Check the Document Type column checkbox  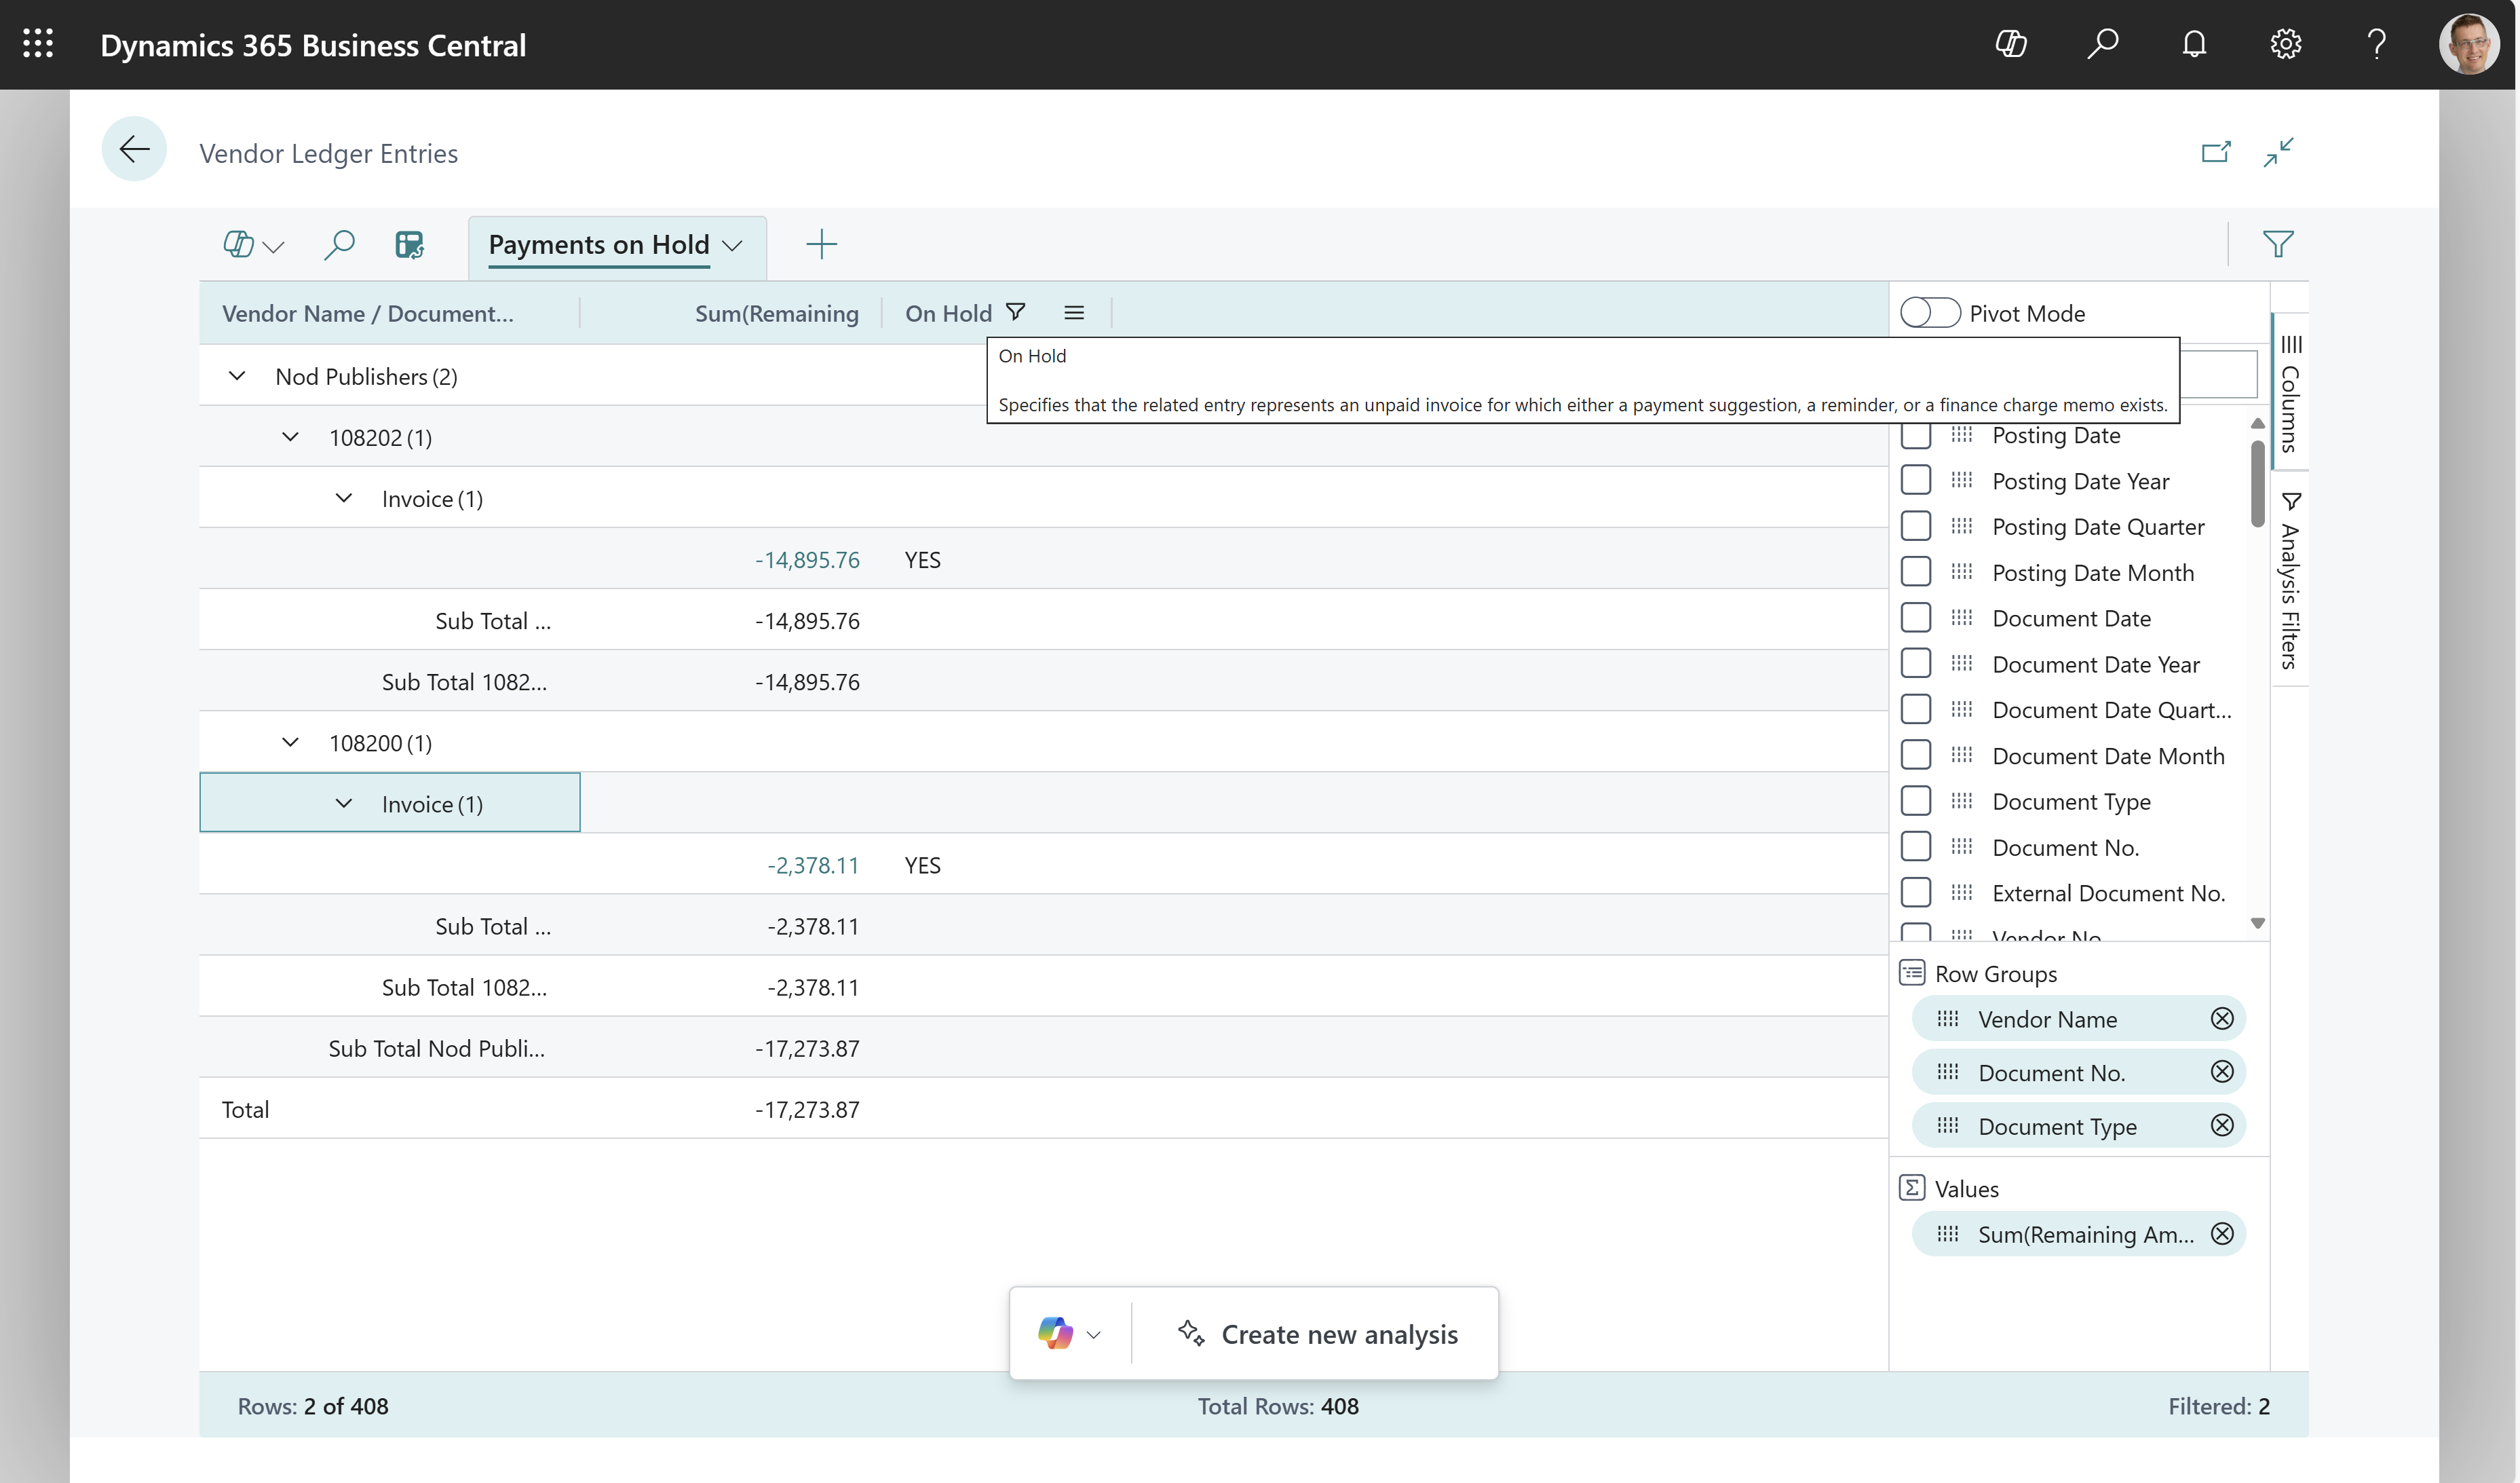pos(1916,800)
